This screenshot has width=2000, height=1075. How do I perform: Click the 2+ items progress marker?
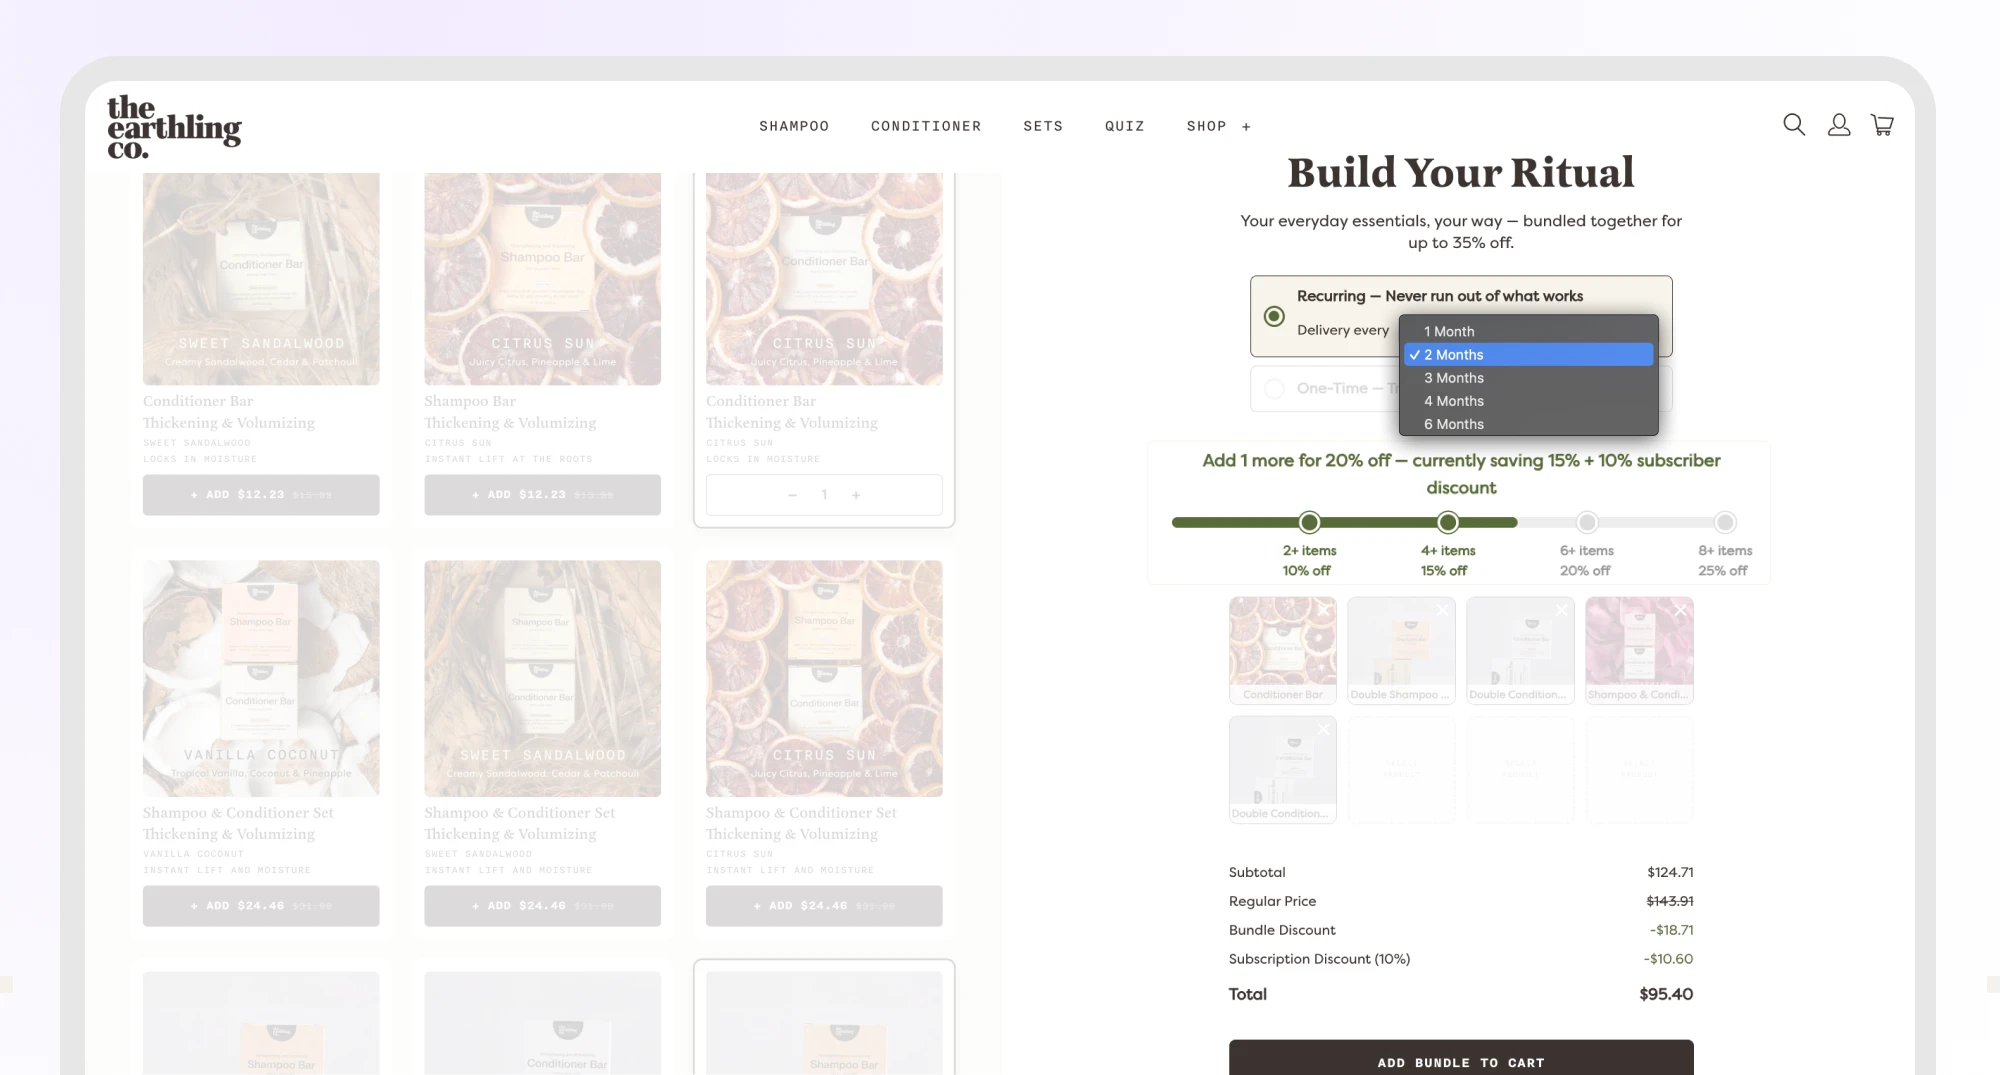pos(1309,522)
